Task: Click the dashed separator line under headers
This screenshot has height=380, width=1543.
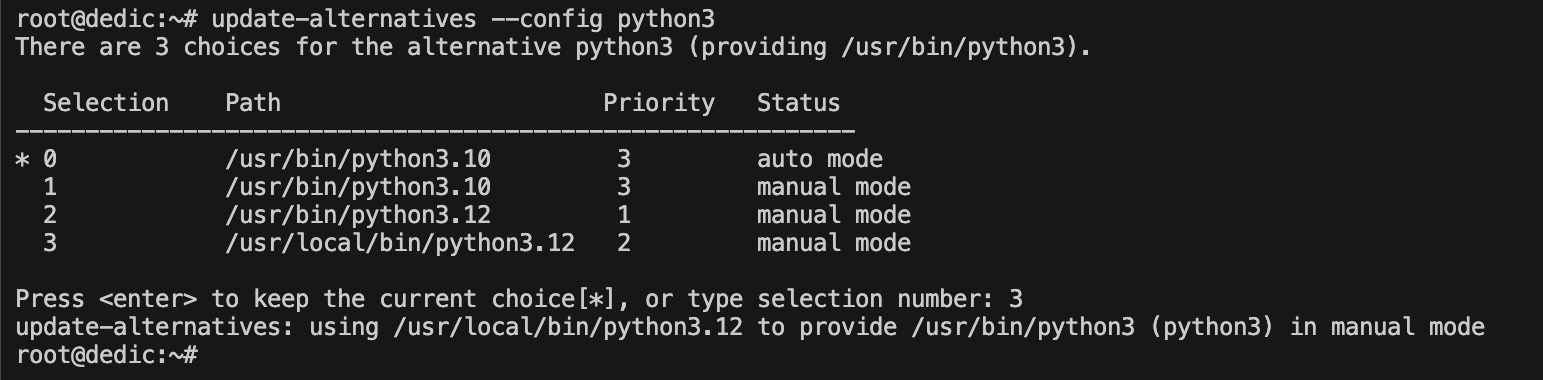Action: 435,131
